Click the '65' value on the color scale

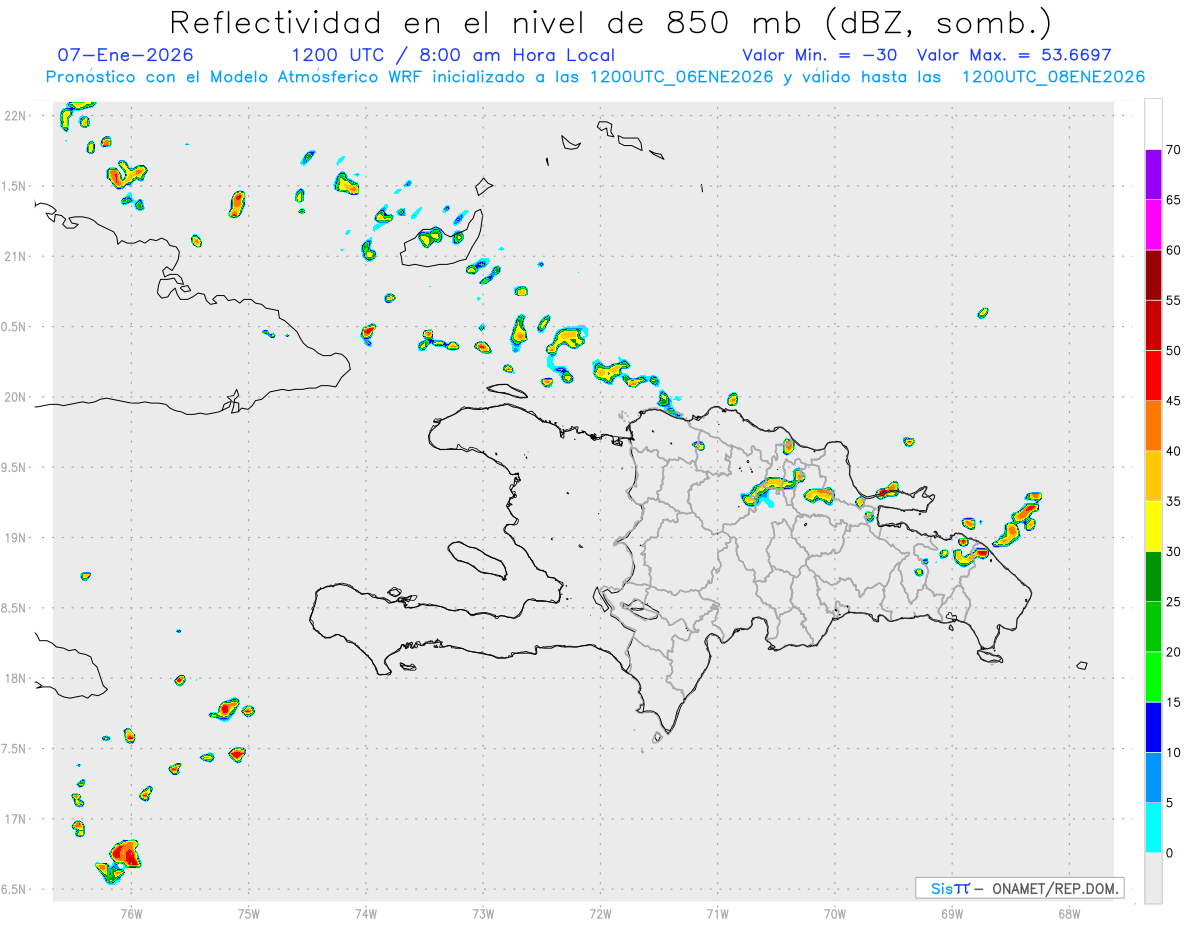[1173, 200]
